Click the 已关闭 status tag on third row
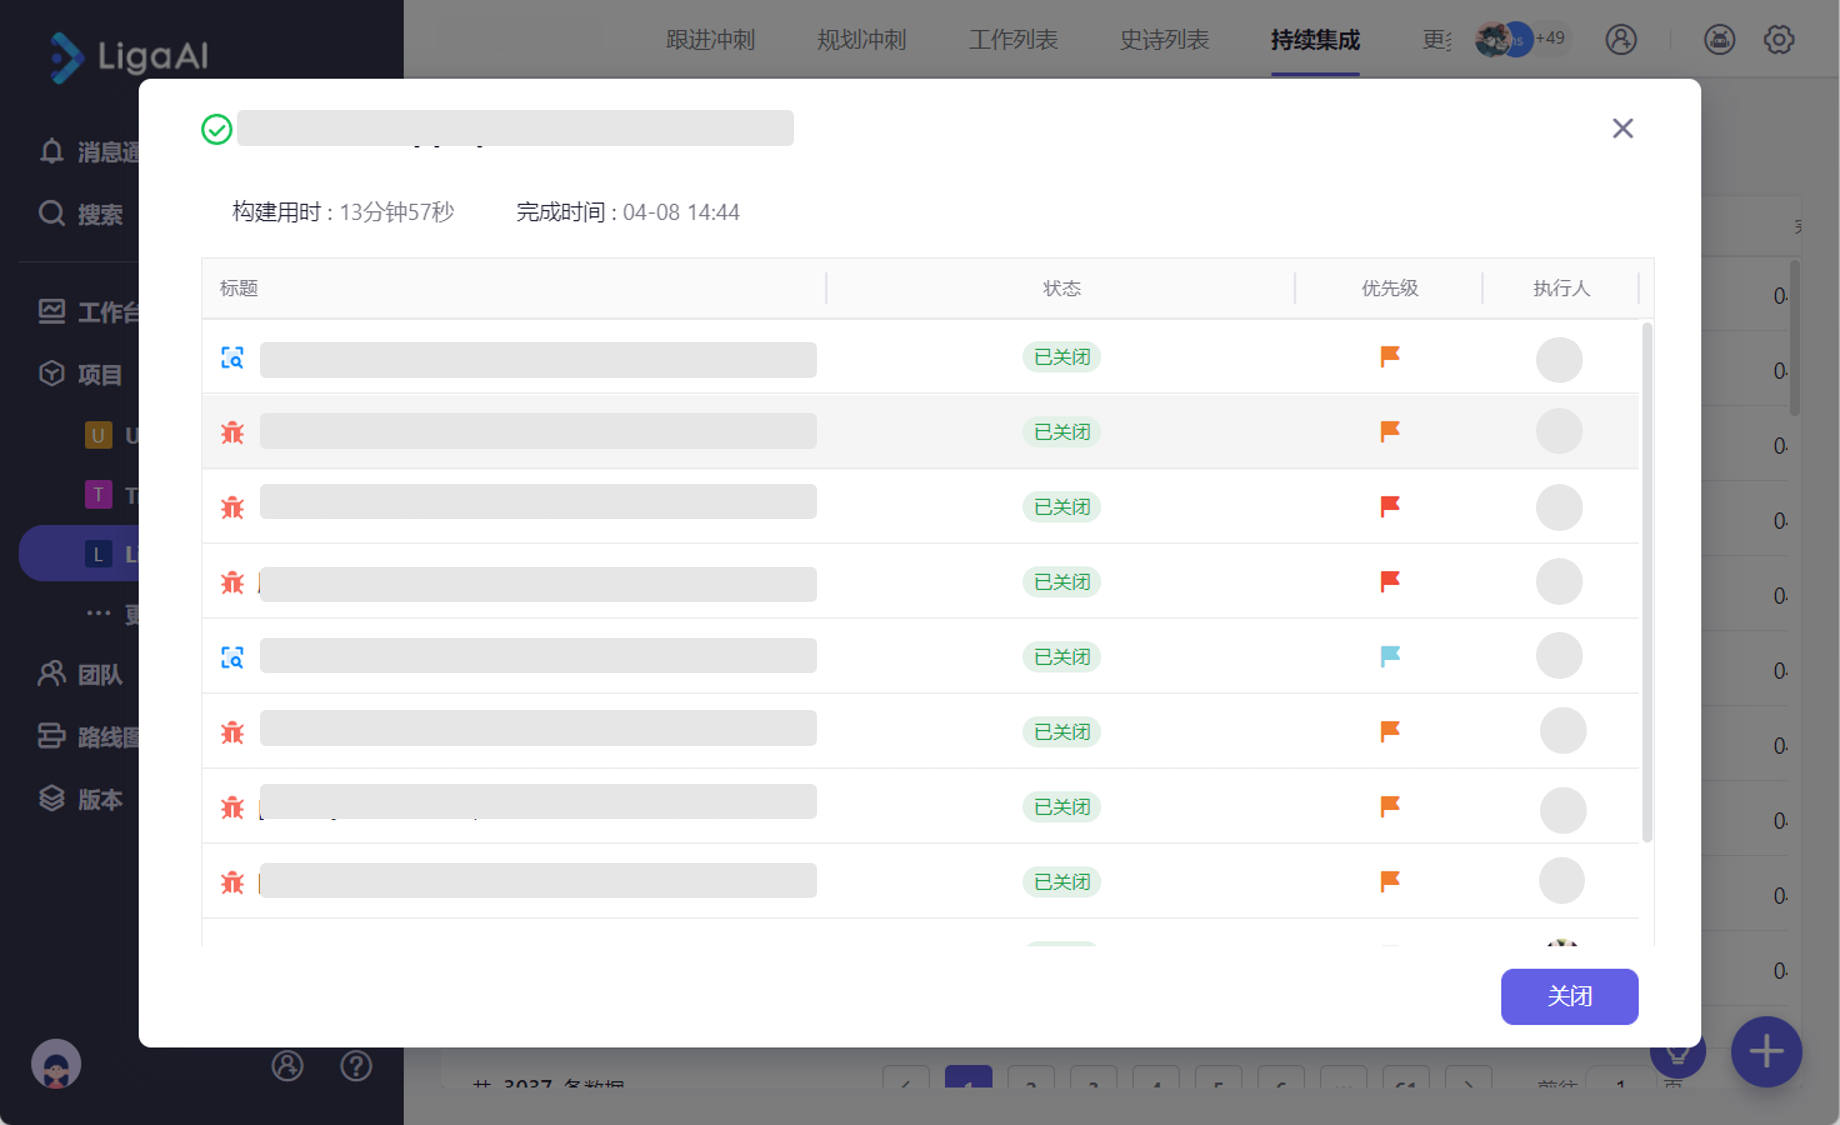The height and width of the screenshot is (1125, 1840). [x=1061, y=506]
